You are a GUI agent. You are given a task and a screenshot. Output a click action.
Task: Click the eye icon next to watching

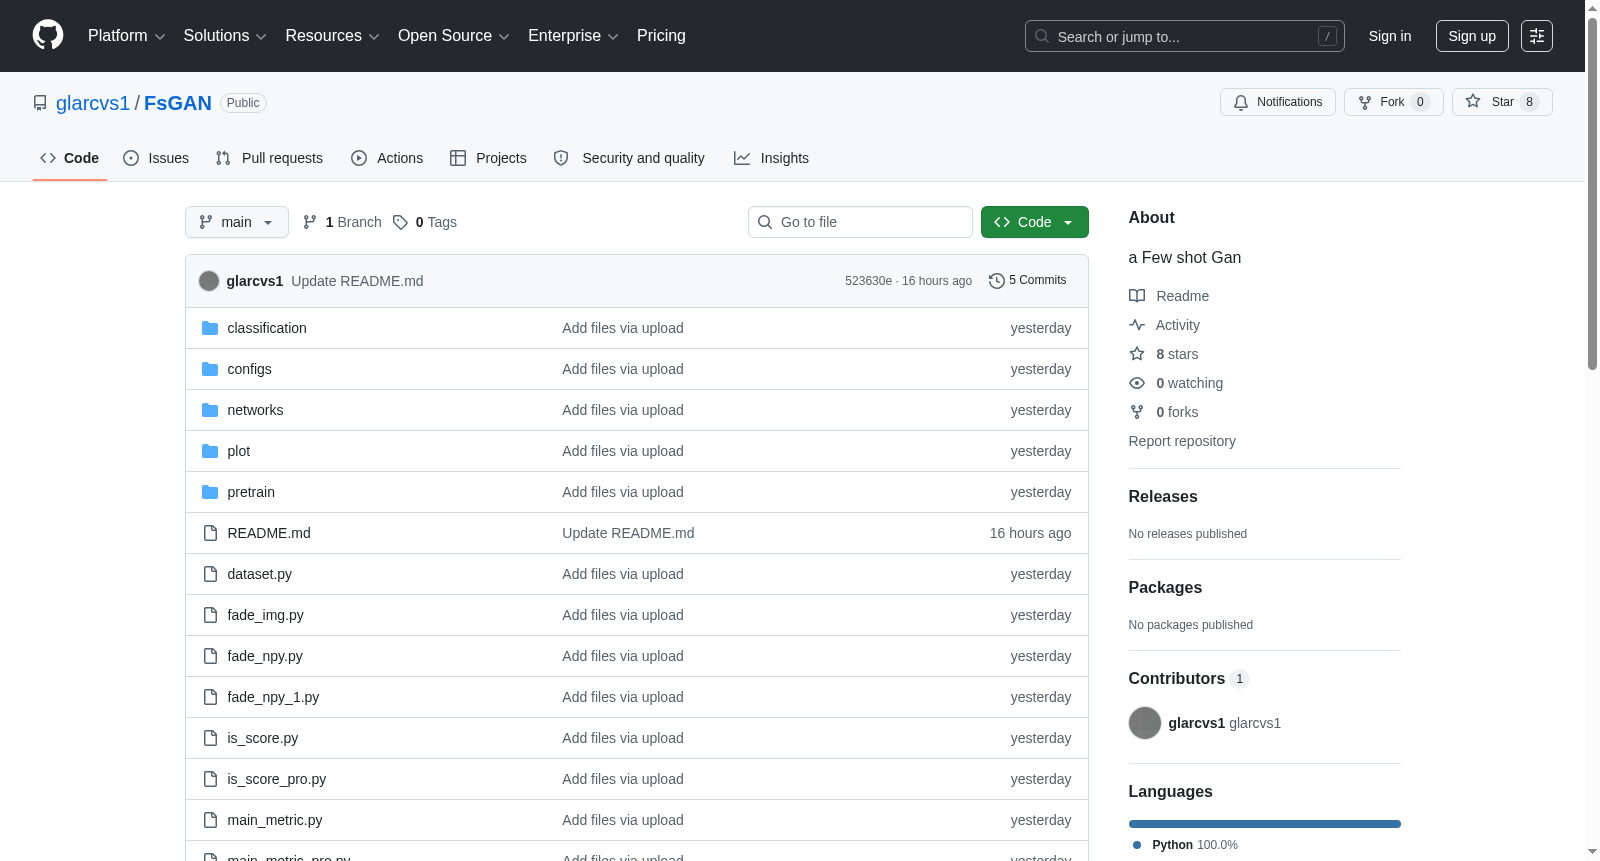click(1137, 383)
